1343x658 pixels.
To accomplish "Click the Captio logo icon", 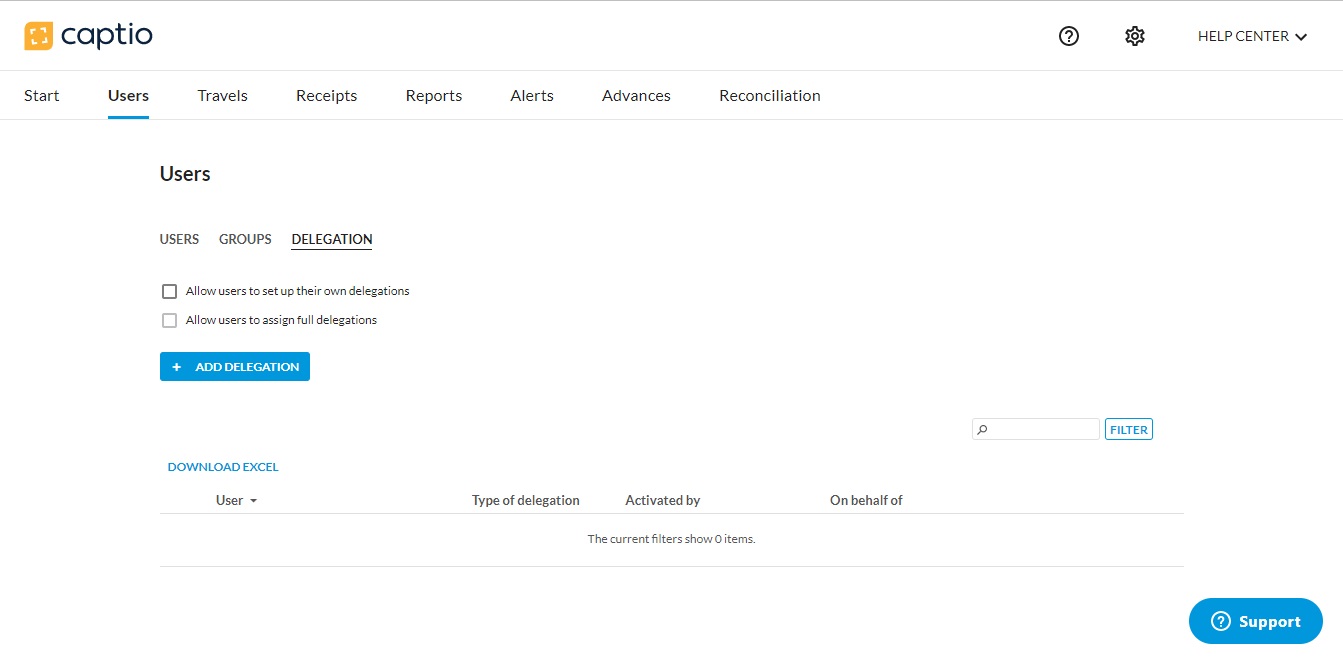I will pos(38,36).
